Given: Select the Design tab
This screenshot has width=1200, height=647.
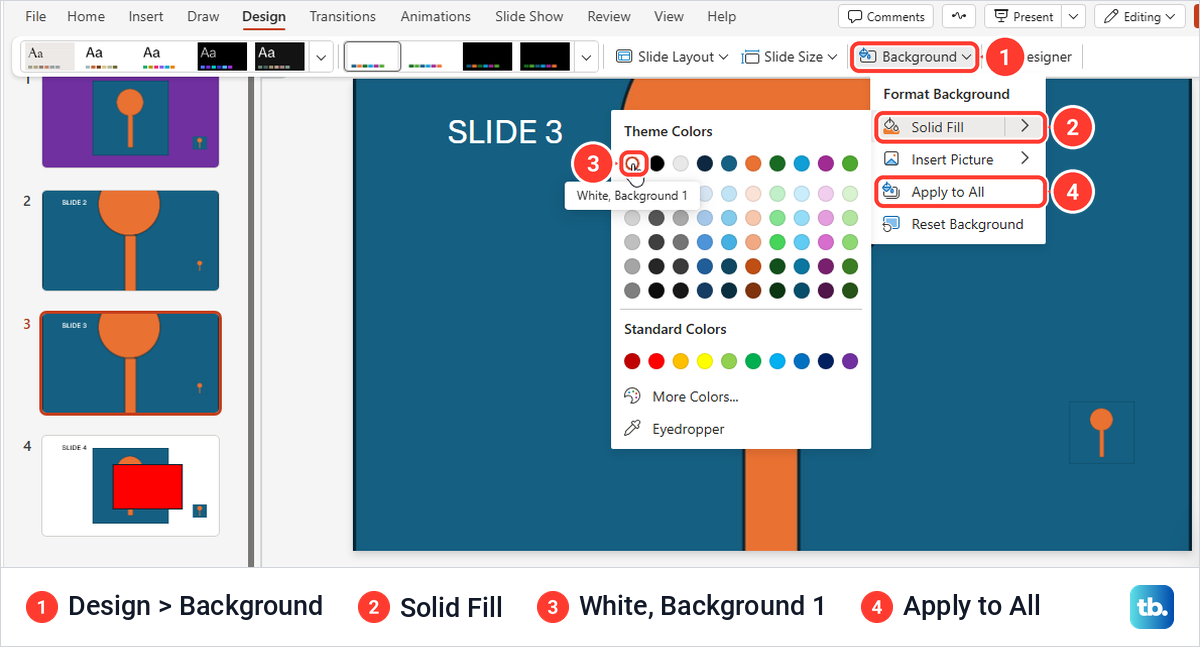Looking at the screenshot, I should tap(264, 16).
